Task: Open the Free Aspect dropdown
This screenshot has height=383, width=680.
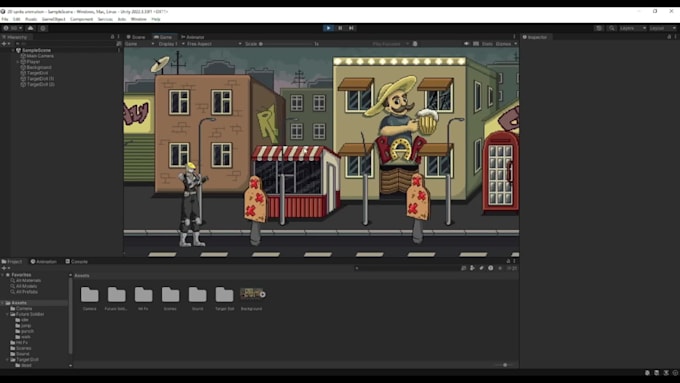Action: pyautogui.click(x=214, y=44)
